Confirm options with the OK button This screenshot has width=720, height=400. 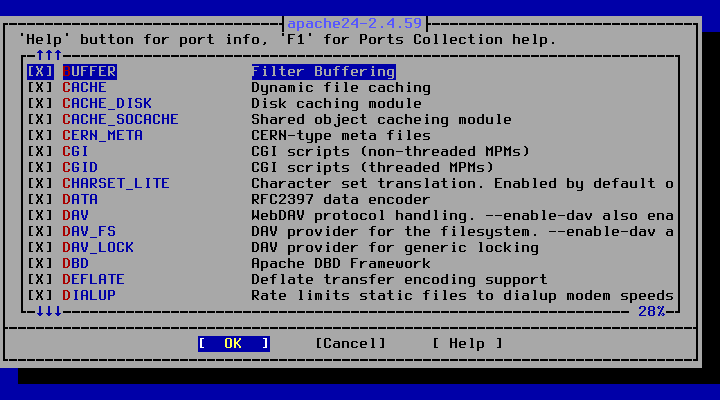234,344
